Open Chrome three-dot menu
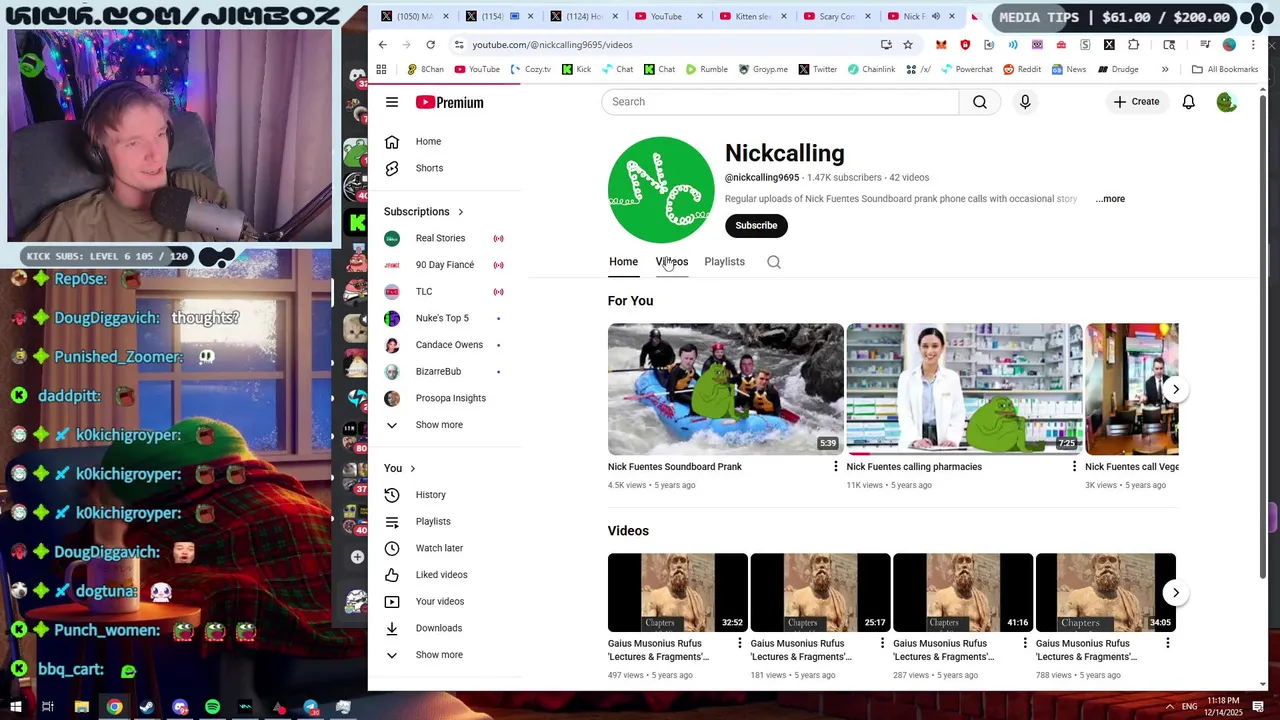The height and width of the screenshot is (720, 1280). point(1253,45)
